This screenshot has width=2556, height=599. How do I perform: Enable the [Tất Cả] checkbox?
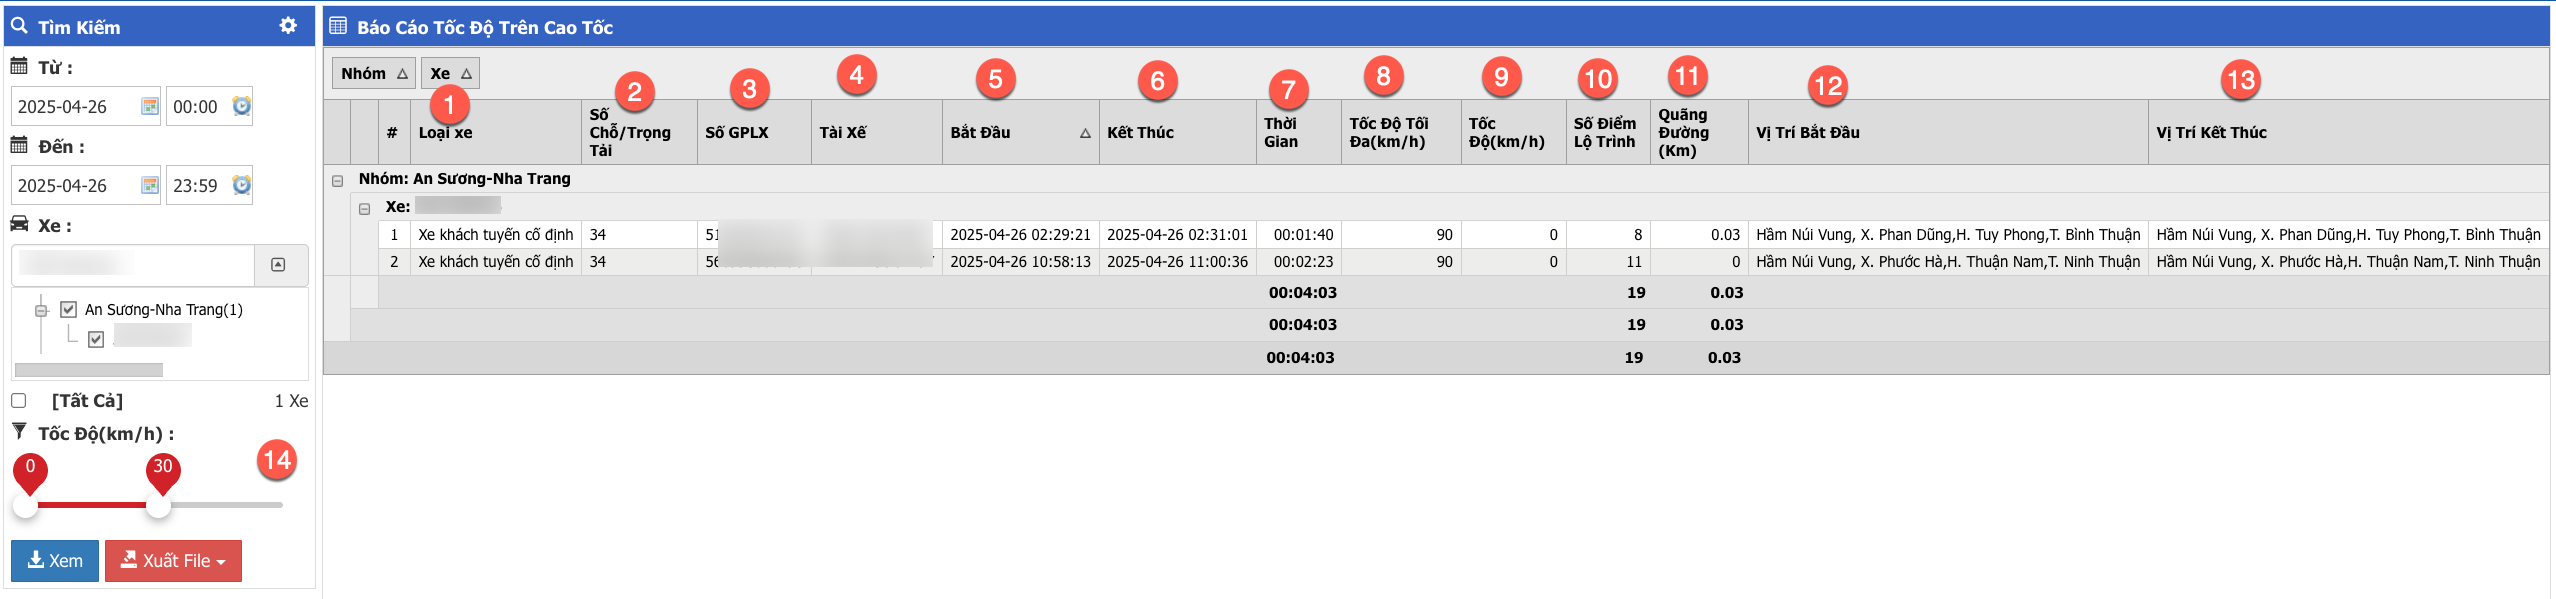click(19, 400)
